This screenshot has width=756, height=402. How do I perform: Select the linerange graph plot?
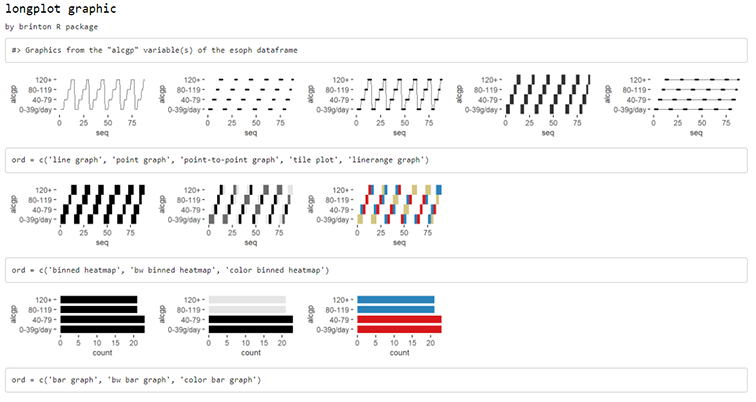click(672, 105)
